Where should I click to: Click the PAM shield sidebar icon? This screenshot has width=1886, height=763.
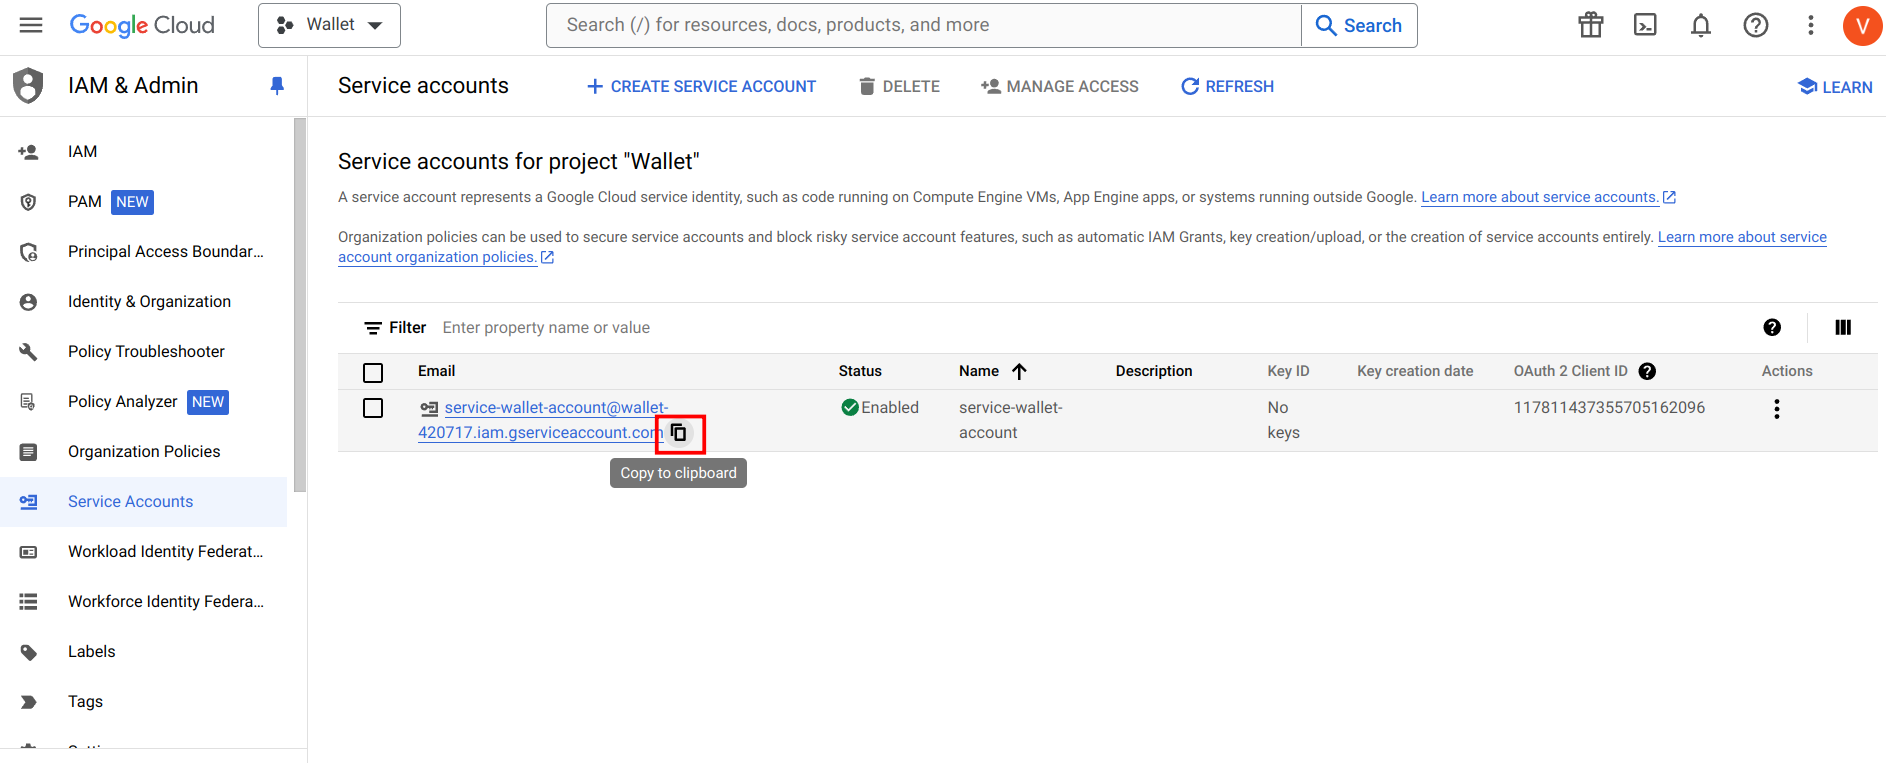[28, 202]
